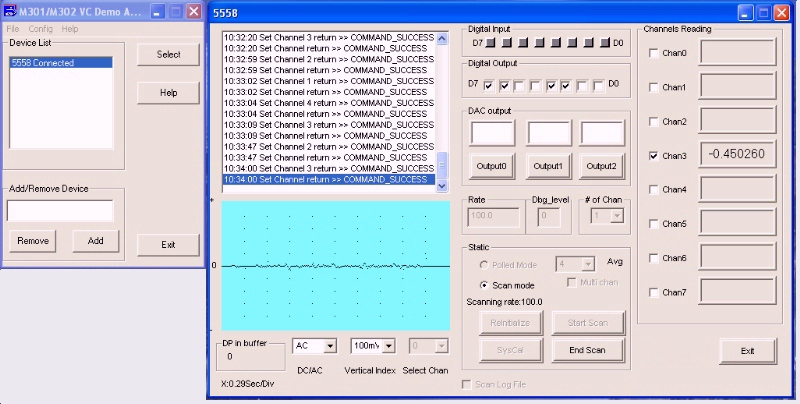Viewport: 800px width, 404px height.
Task: Tick the Chan7 channel checkbox
Action: pos(654,292)
